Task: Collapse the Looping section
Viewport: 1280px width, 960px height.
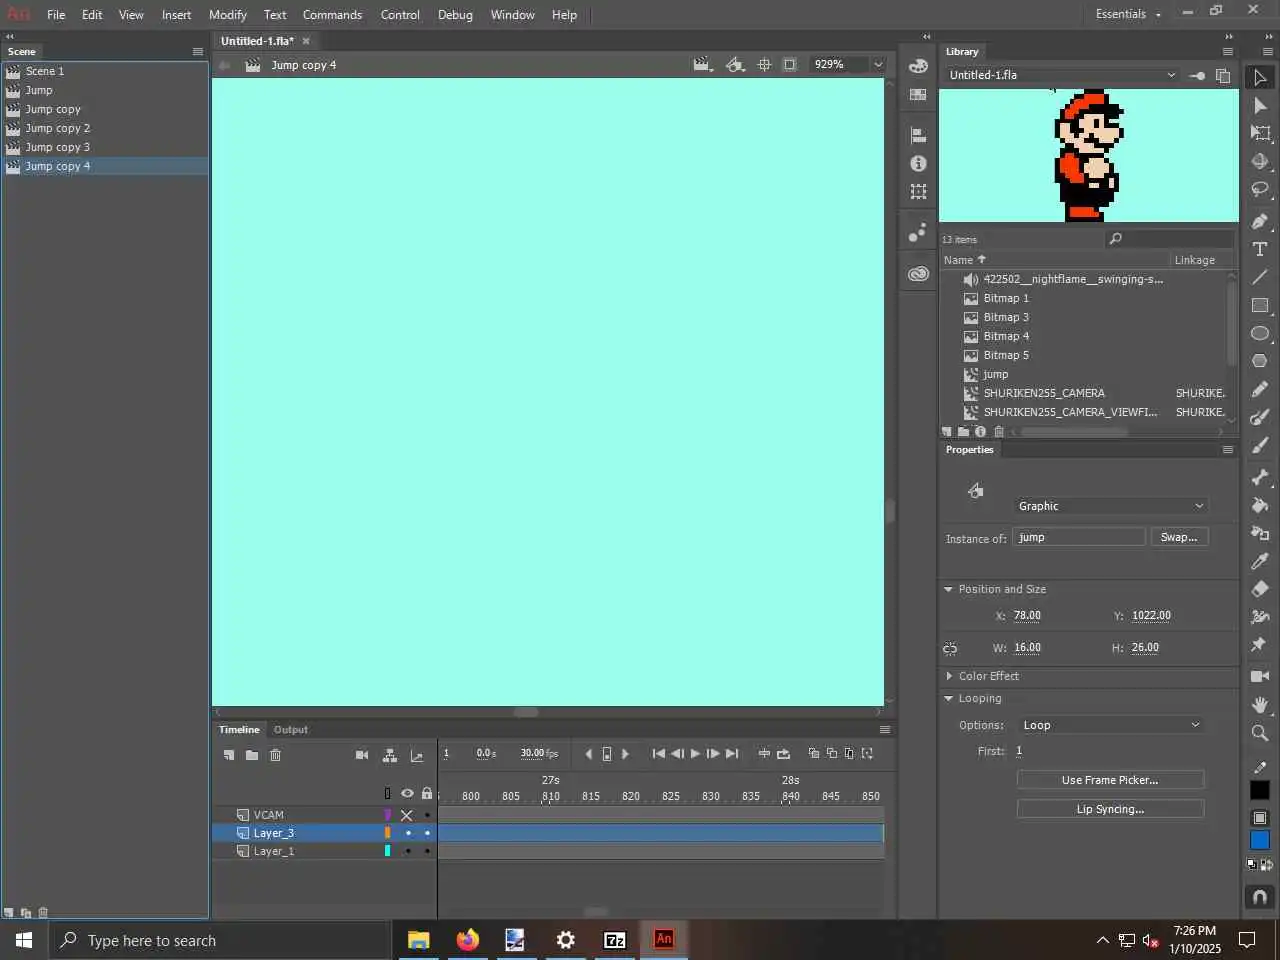Action: pyautogui.click(x=948, y=698)
